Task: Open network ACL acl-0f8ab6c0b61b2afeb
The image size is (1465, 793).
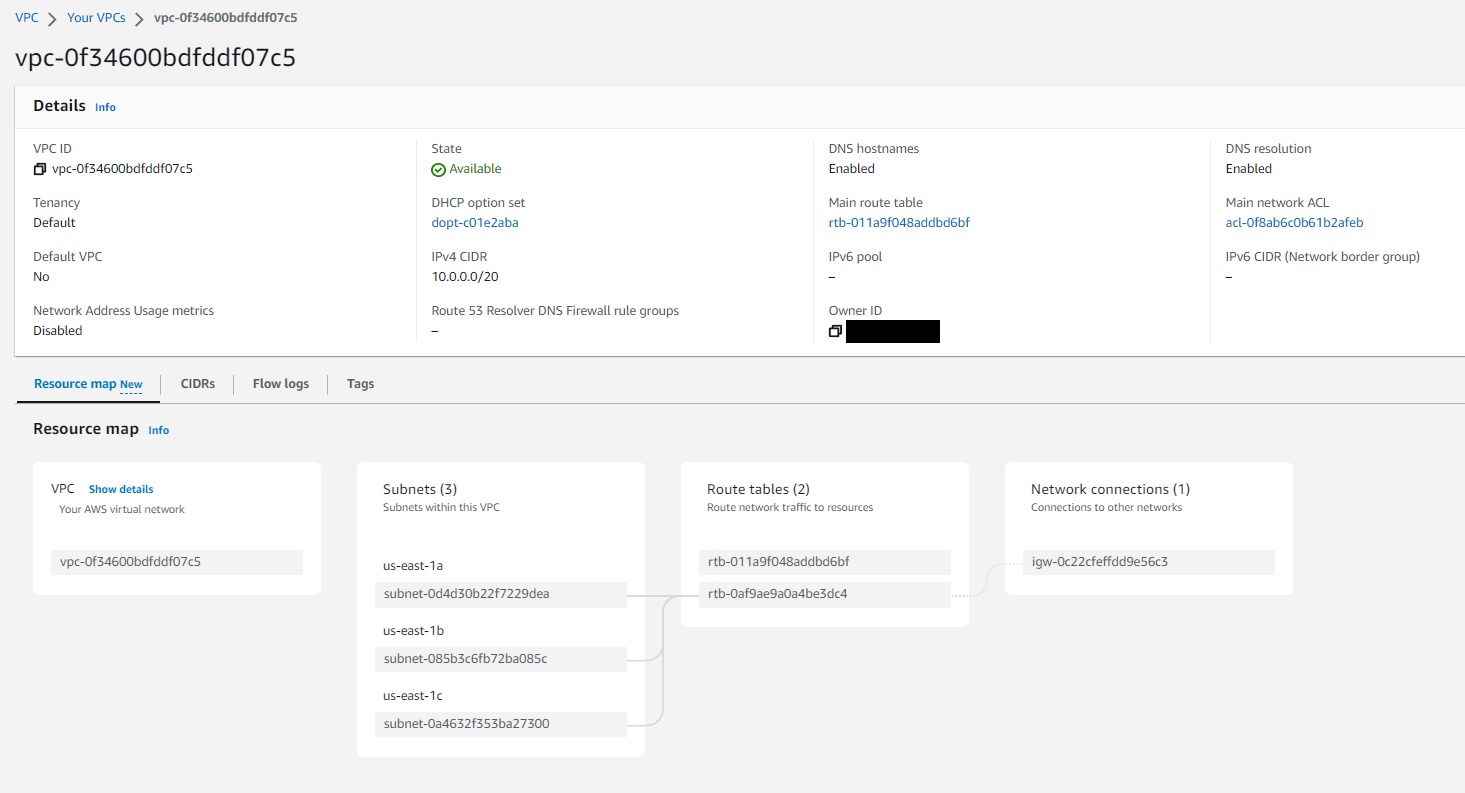Action: (1294, 222)
